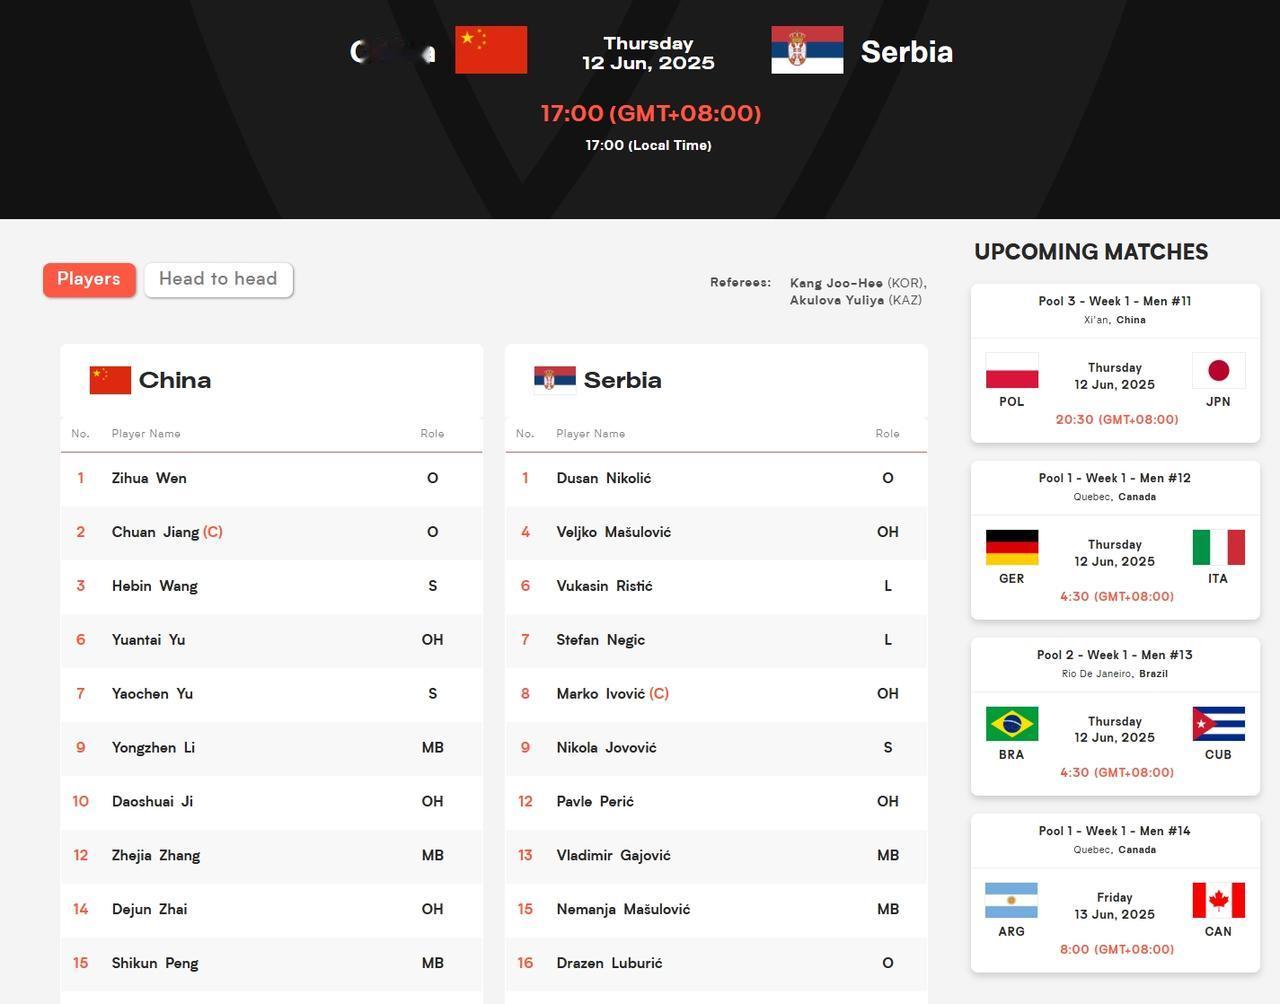Click the Japan flag in upcoming matches

click(1218, 371)
